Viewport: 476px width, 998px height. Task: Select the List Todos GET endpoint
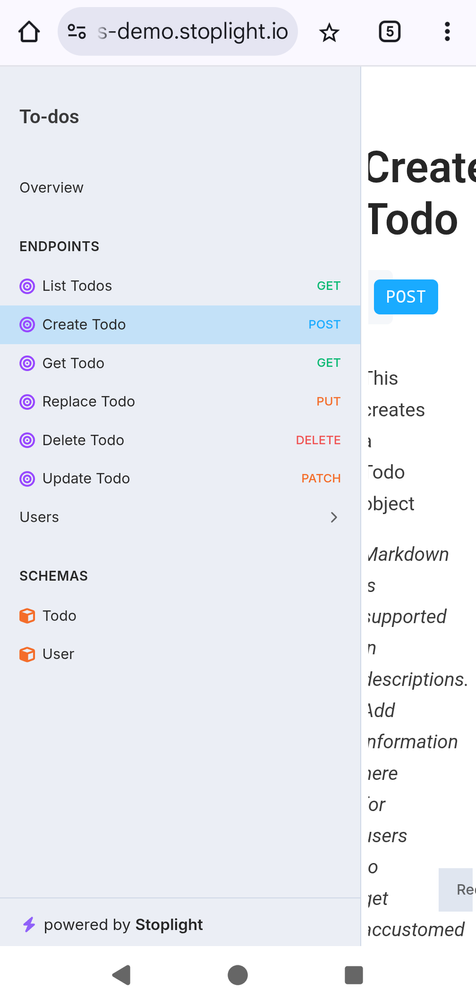click(180, 286)
